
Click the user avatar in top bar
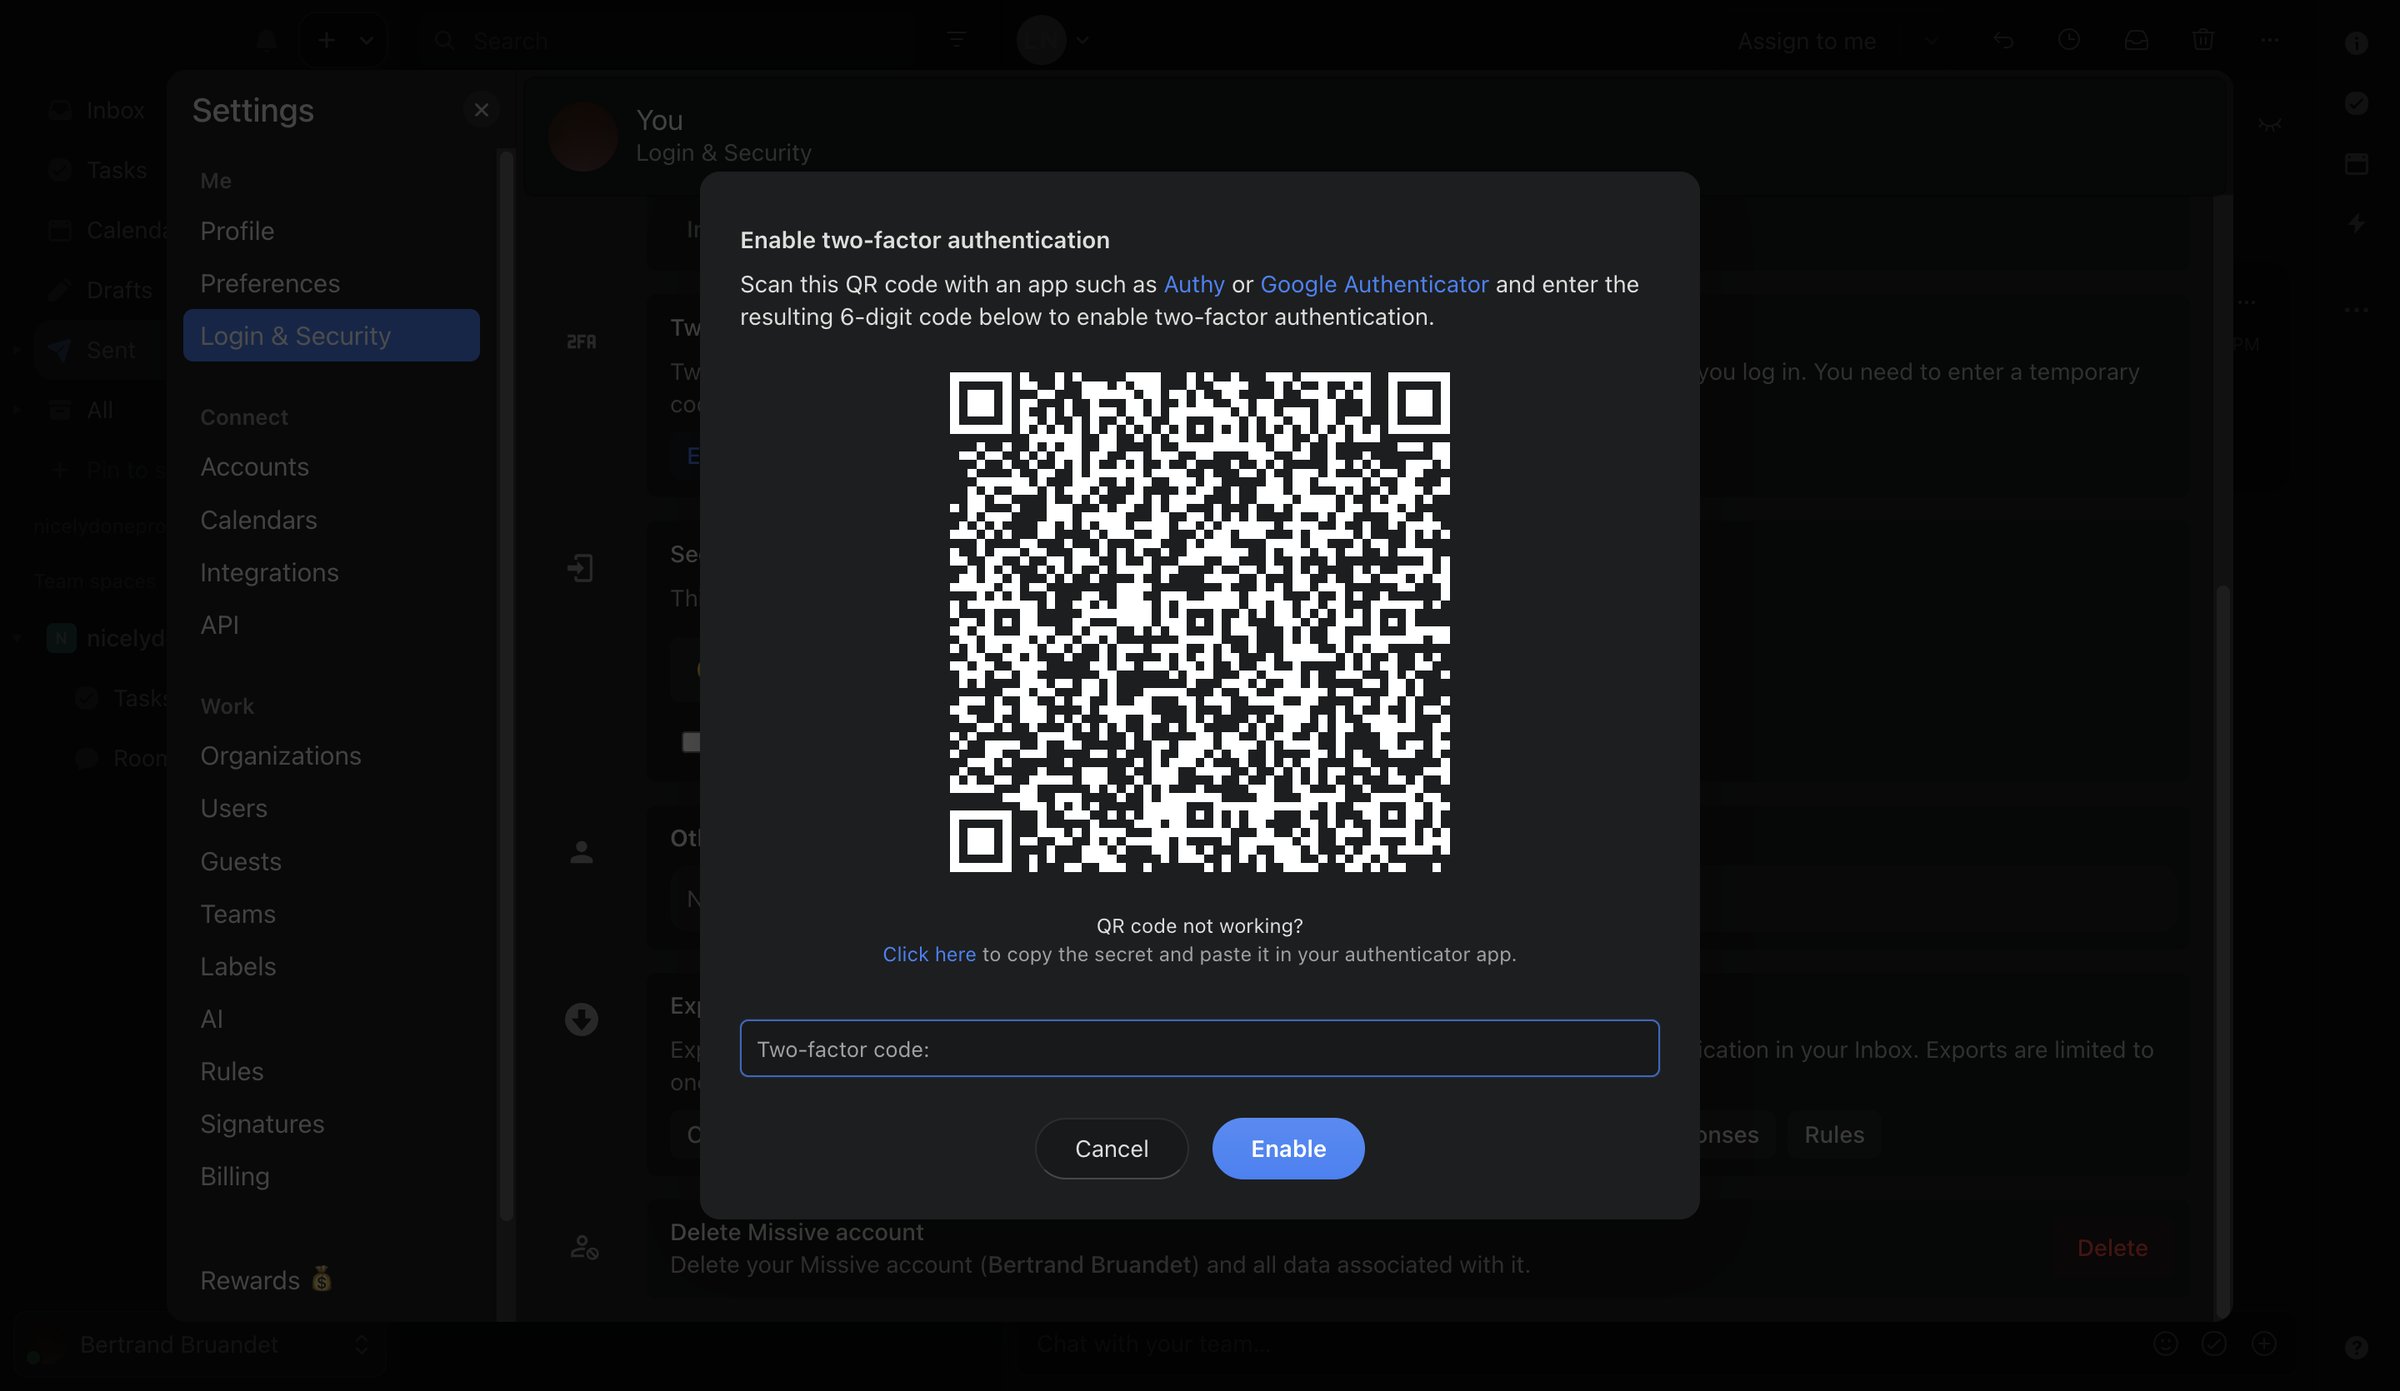coord(1041,40)
